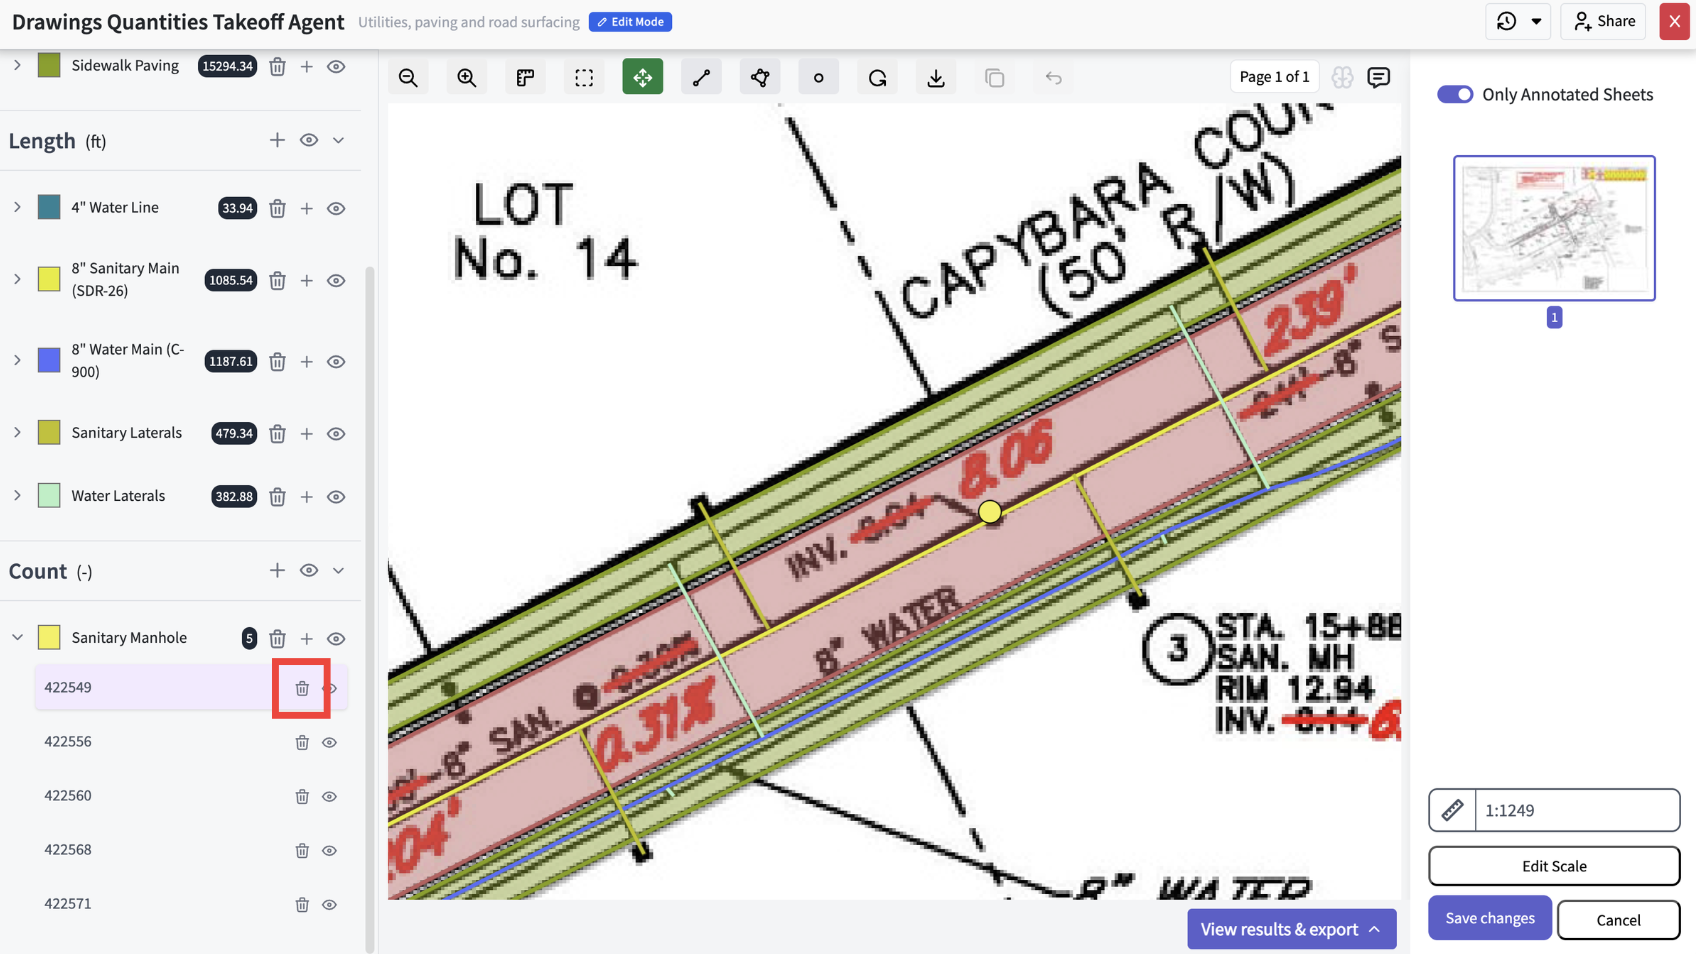
Task: Click the zoom in magnifier tool
Action: (467, 78)
